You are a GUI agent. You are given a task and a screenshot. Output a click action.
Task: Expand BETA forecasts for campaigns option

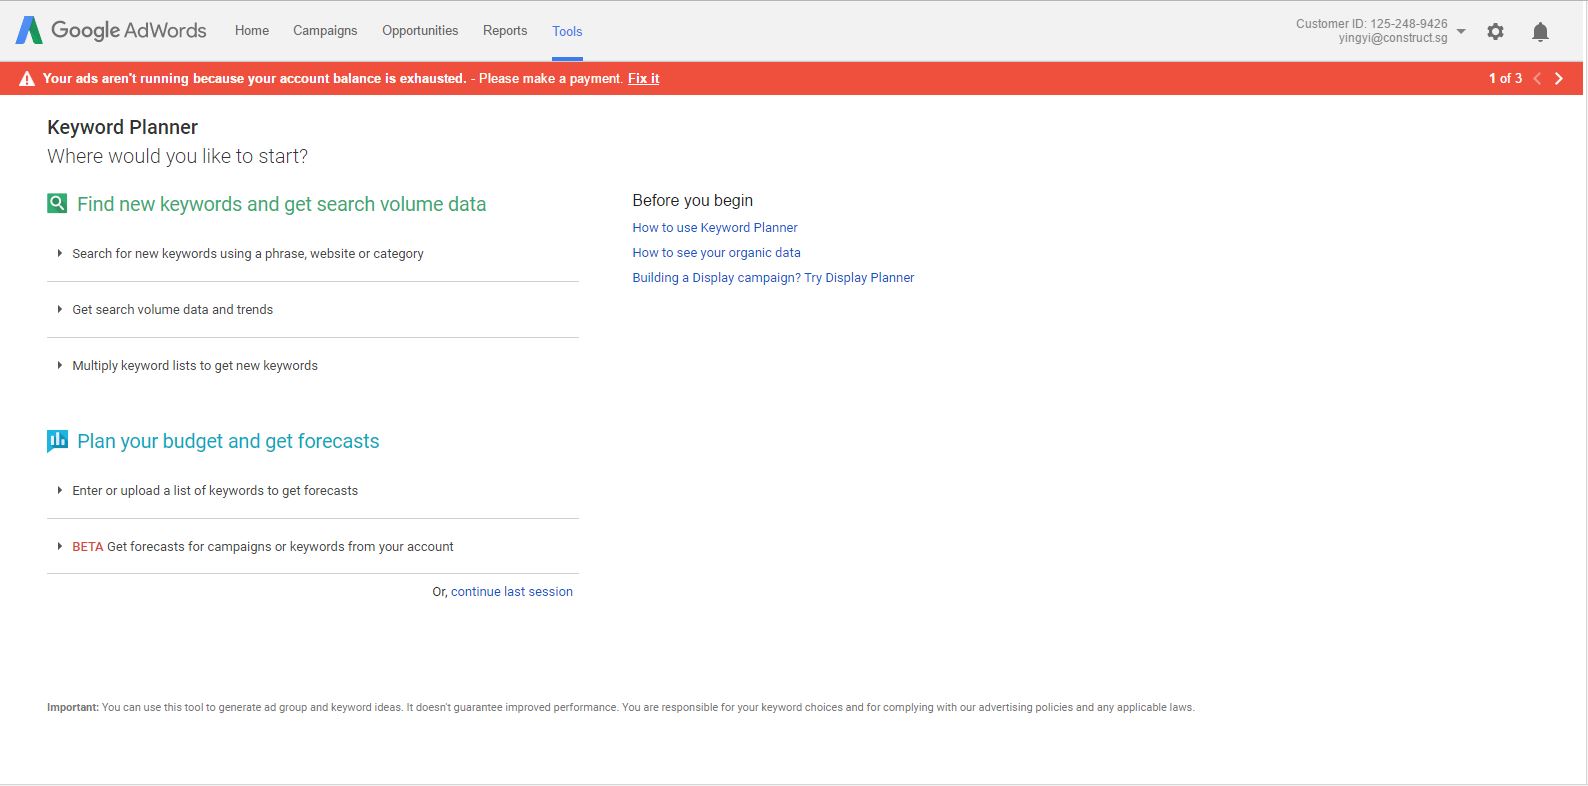[262, 547]
